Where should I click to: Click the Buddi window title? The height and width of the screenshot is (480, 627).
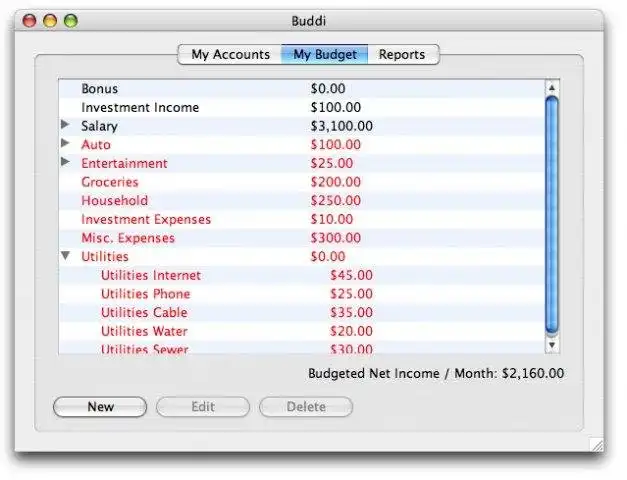308,21
